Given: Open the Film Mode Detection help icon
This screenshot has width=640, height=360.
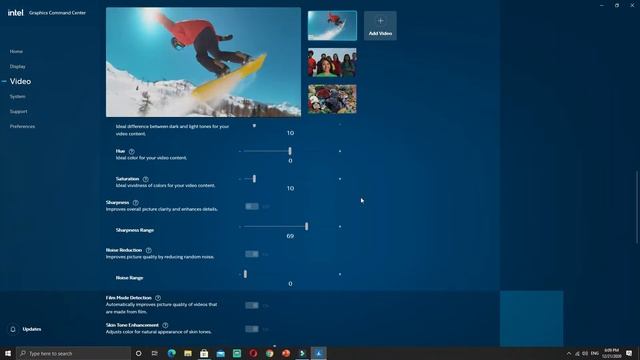Looking at the screenshot, I should (158, 298).
